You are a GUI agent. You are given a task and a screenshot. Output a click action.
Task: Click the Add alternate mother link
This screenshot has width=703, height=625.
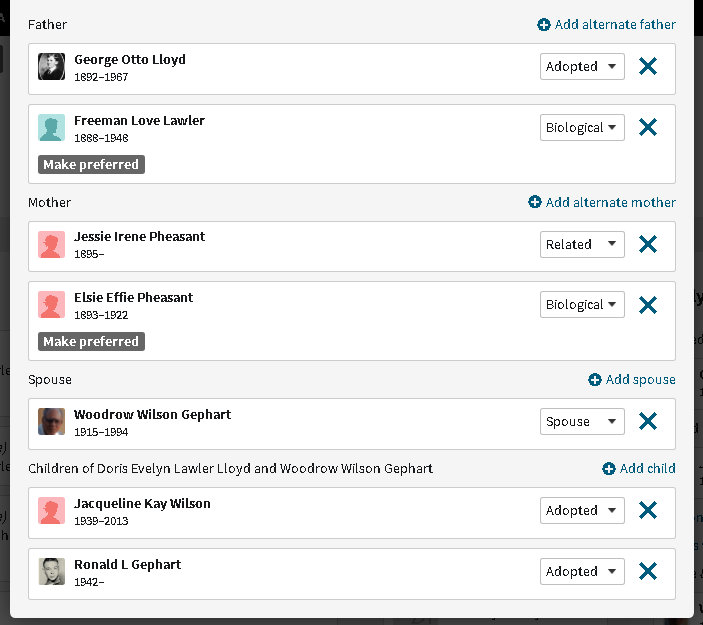602,202
